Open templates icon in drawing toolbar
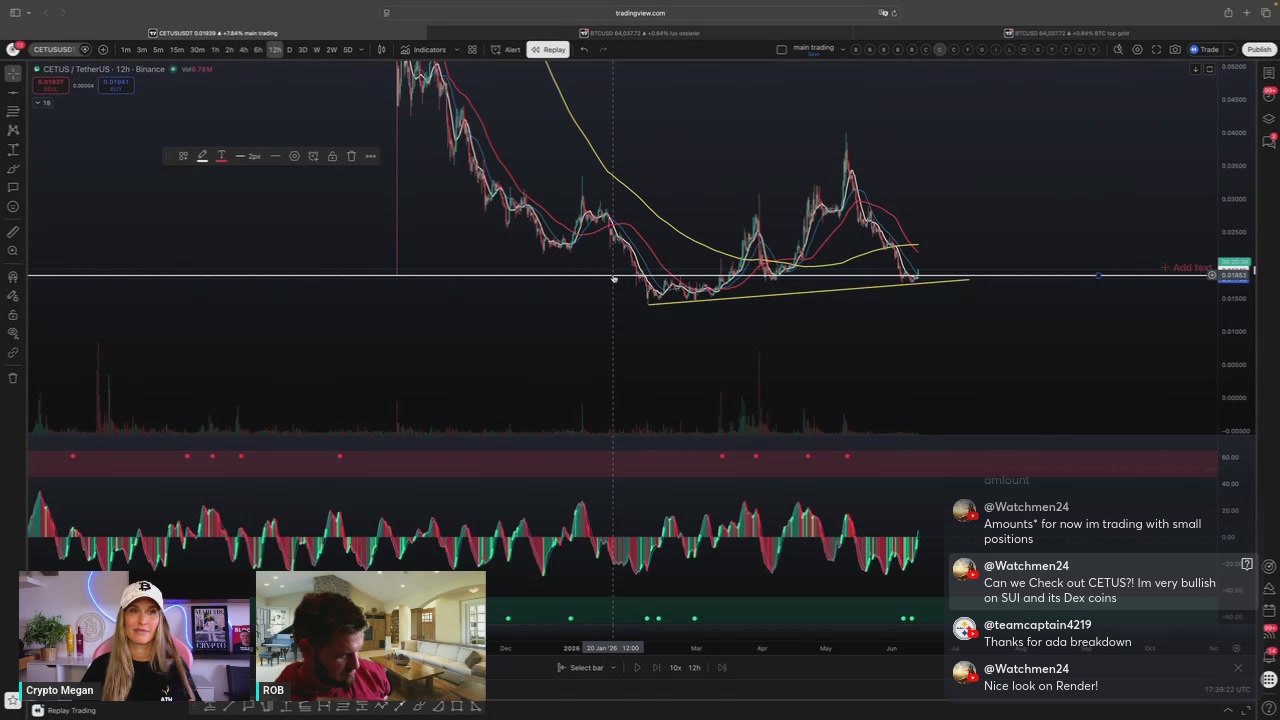 [183, 156]
